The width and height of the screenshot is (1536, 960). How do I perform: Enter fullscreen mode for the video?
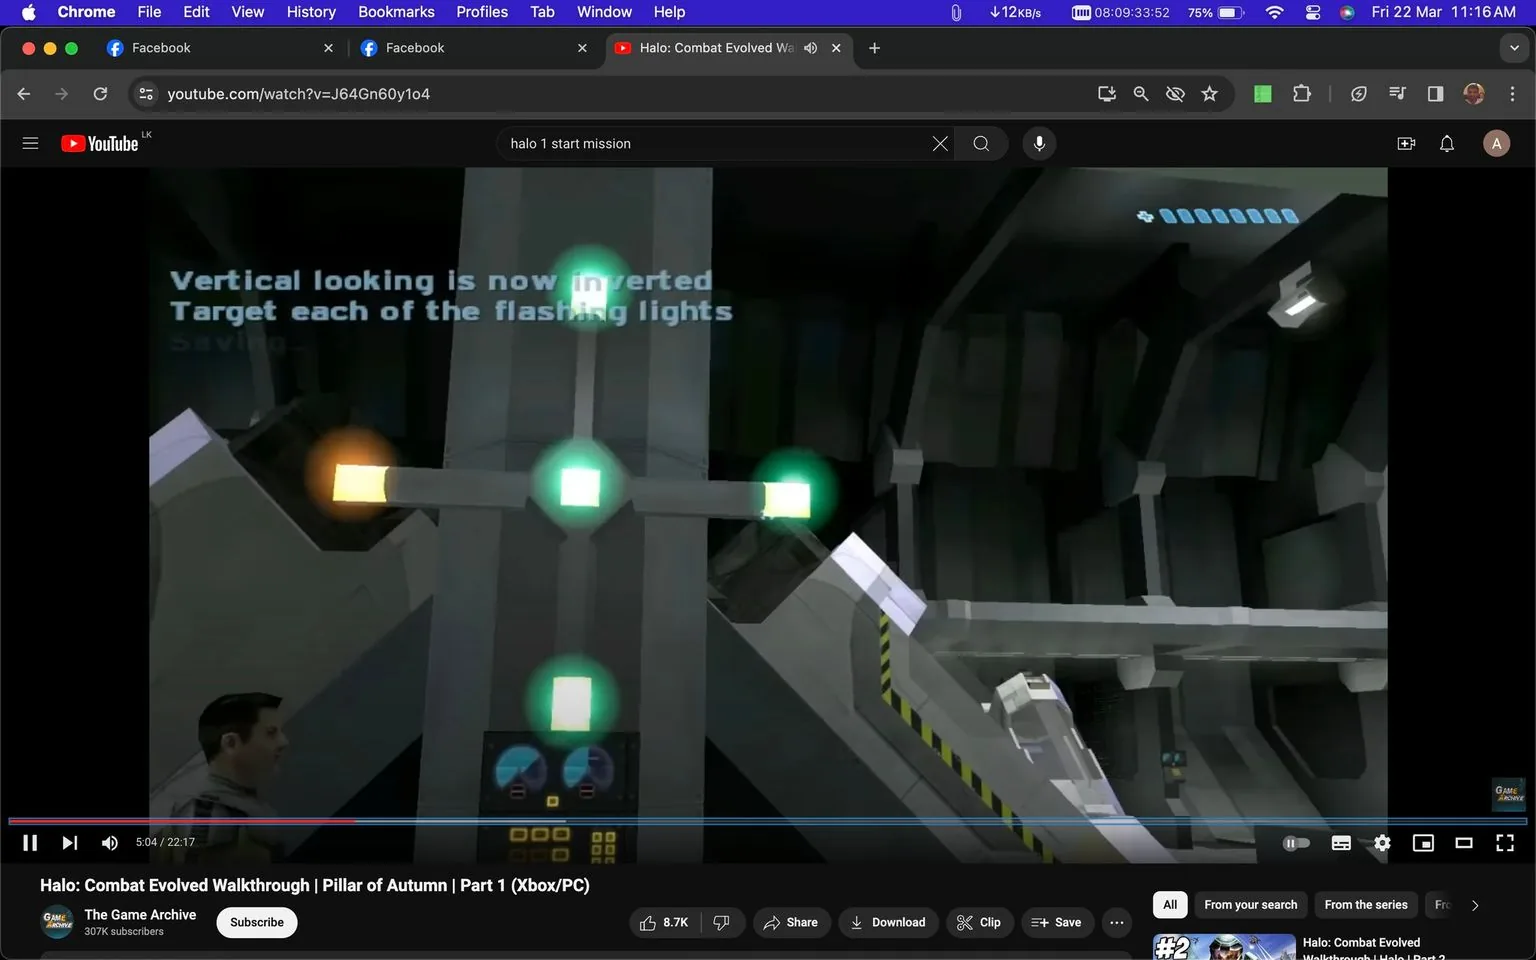tap(1504, 842)
